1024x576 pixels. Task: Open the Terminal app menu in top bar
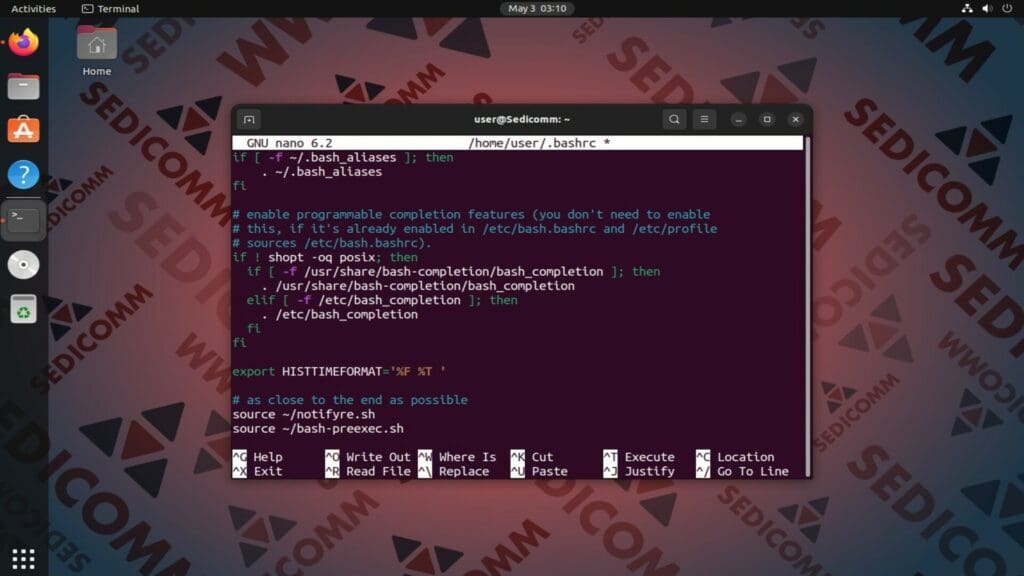pyautogui.click(x=110, y=8)
